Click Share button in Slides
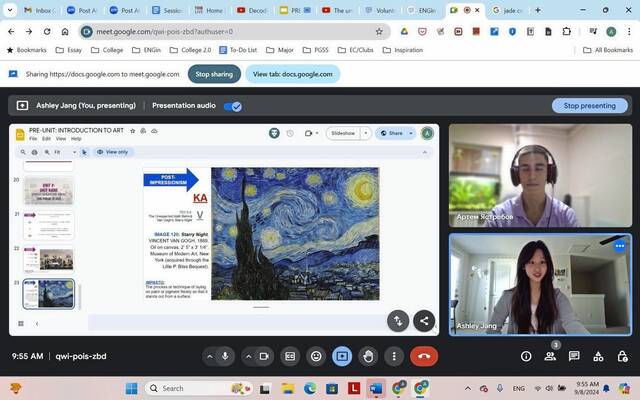Screen dimensions: 640x400 (391, 133)
